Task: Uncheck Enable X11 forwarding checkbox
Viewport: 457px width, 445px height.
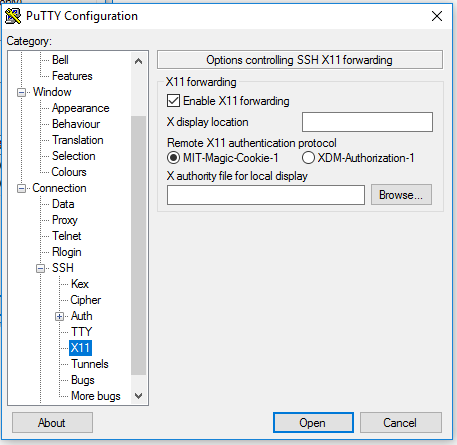Action: click(x=174, y=101)
